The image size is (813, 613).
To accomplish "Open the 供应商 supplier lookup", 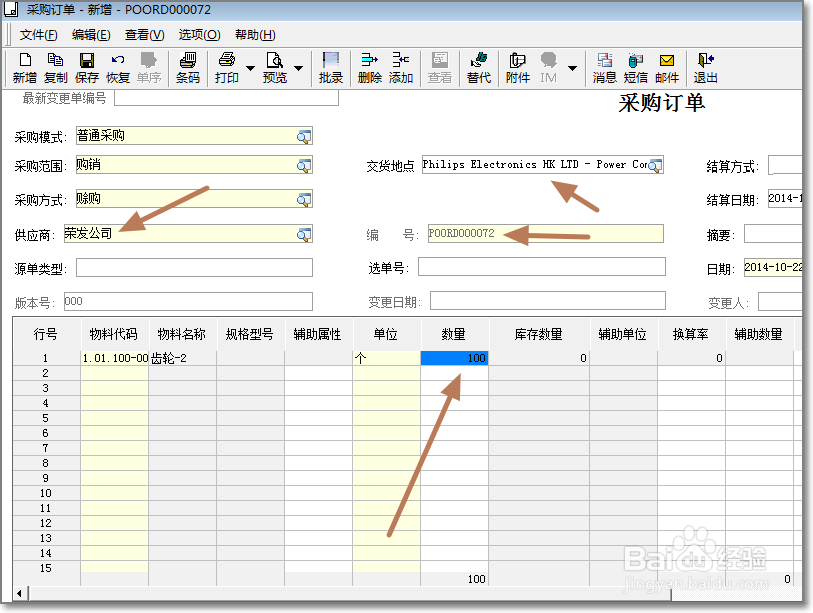I will coord(303,233).
